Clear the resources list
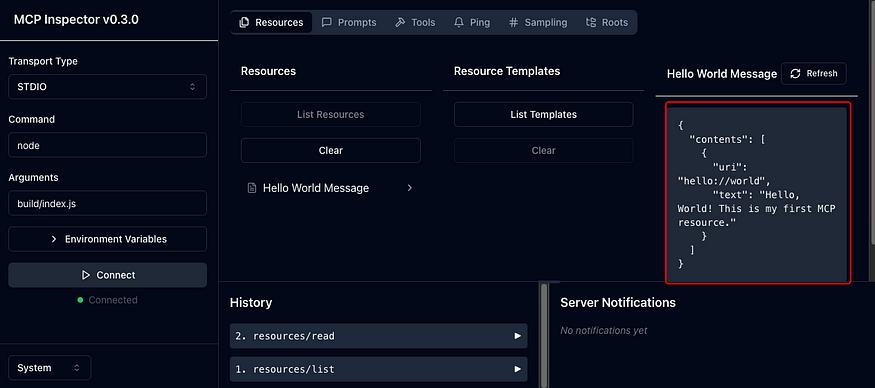875x388 pixels. (x=331, y=150)
